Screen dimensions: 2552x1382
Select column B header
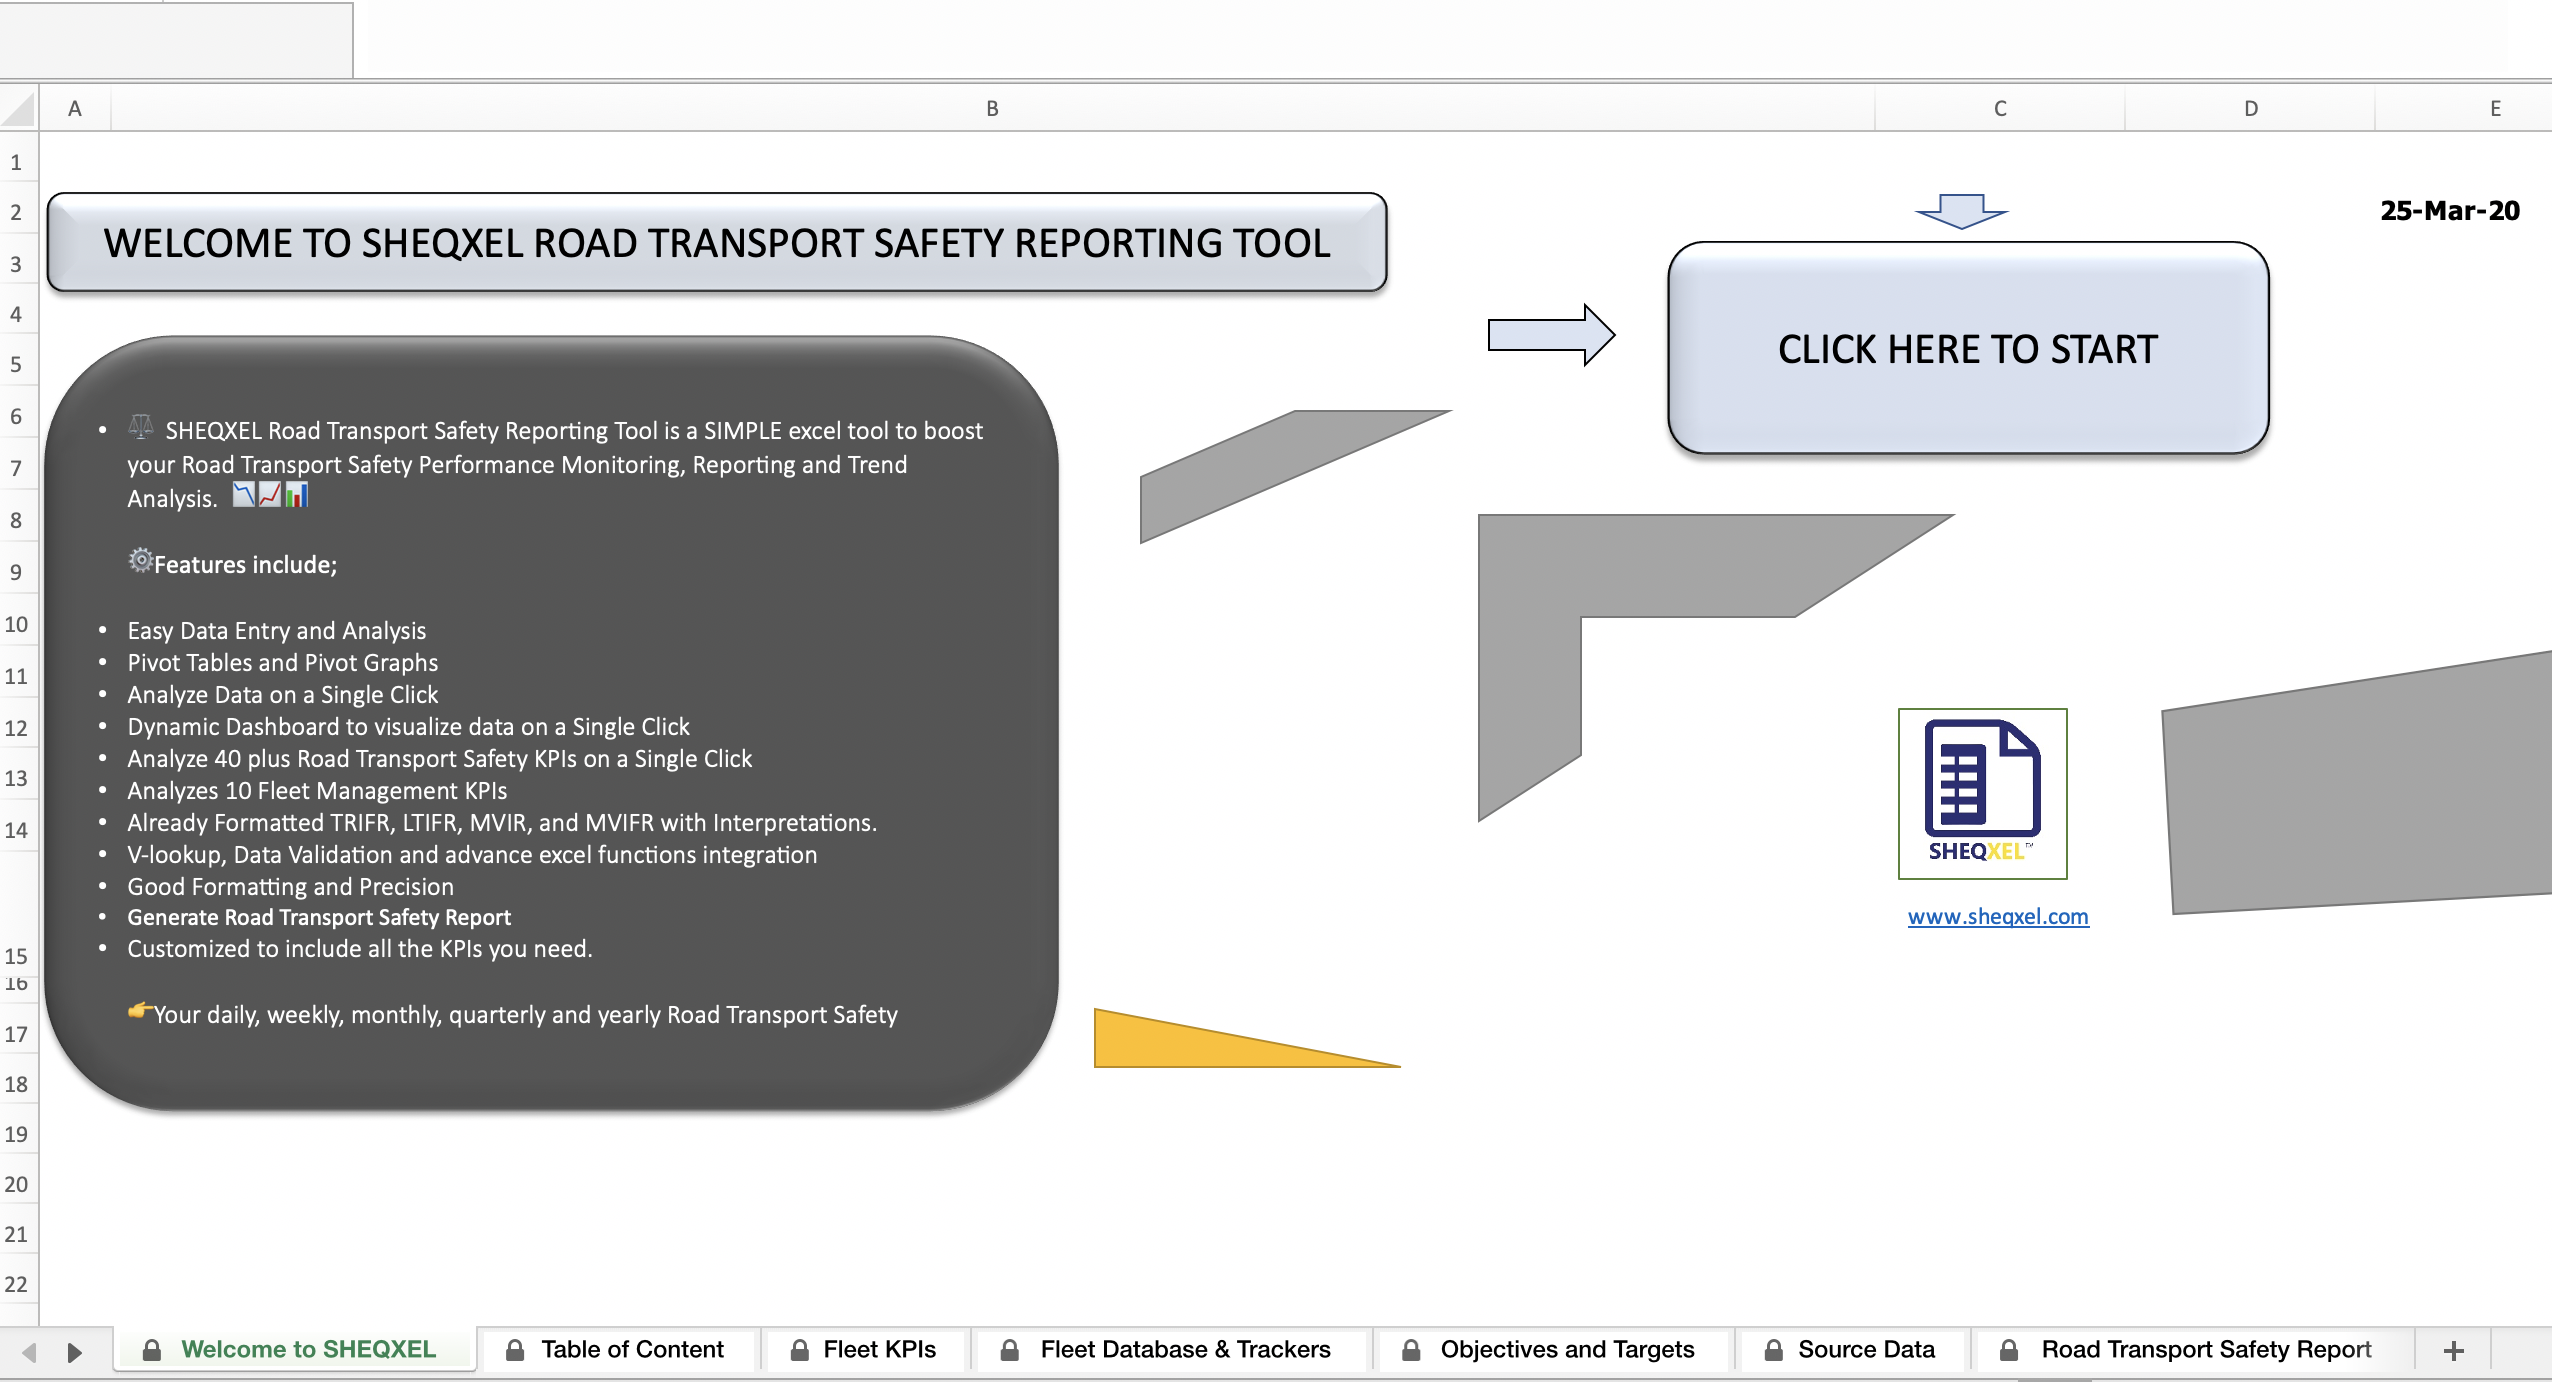[992, 108]
